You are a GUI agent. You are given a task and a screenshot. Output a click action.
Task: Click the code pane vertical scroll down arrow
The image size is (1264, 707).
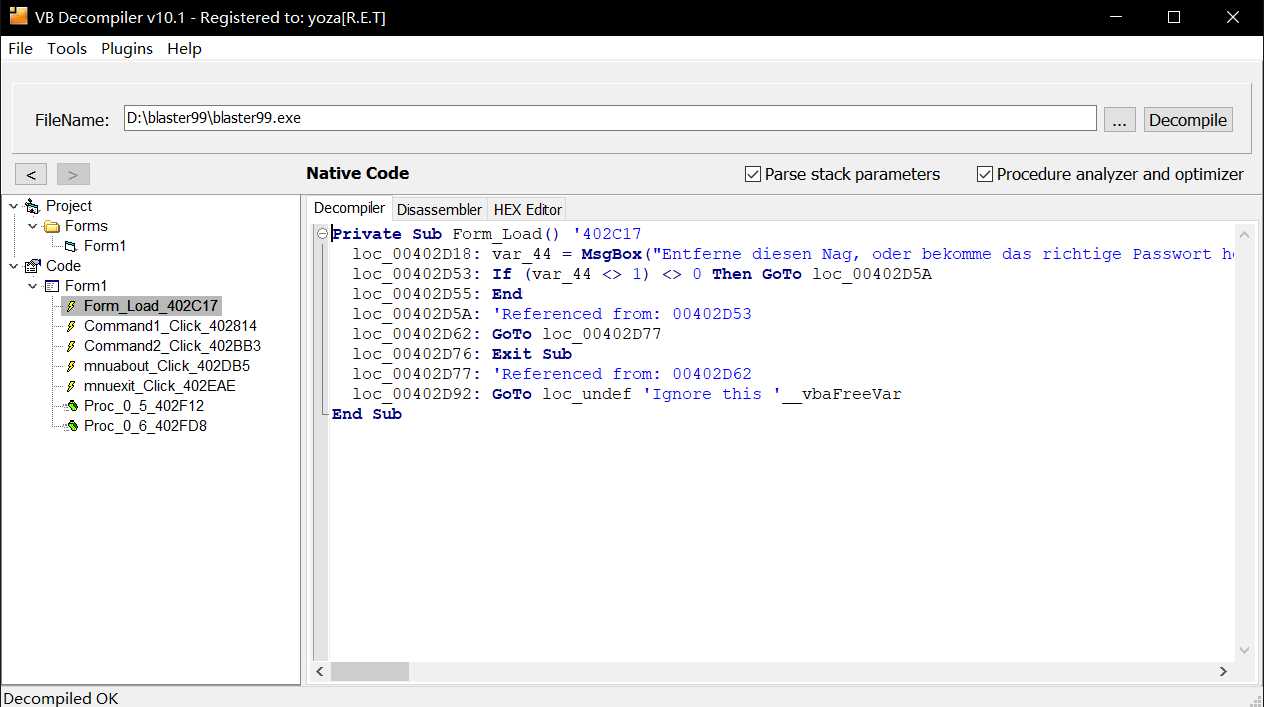(x=1244, y=650)
